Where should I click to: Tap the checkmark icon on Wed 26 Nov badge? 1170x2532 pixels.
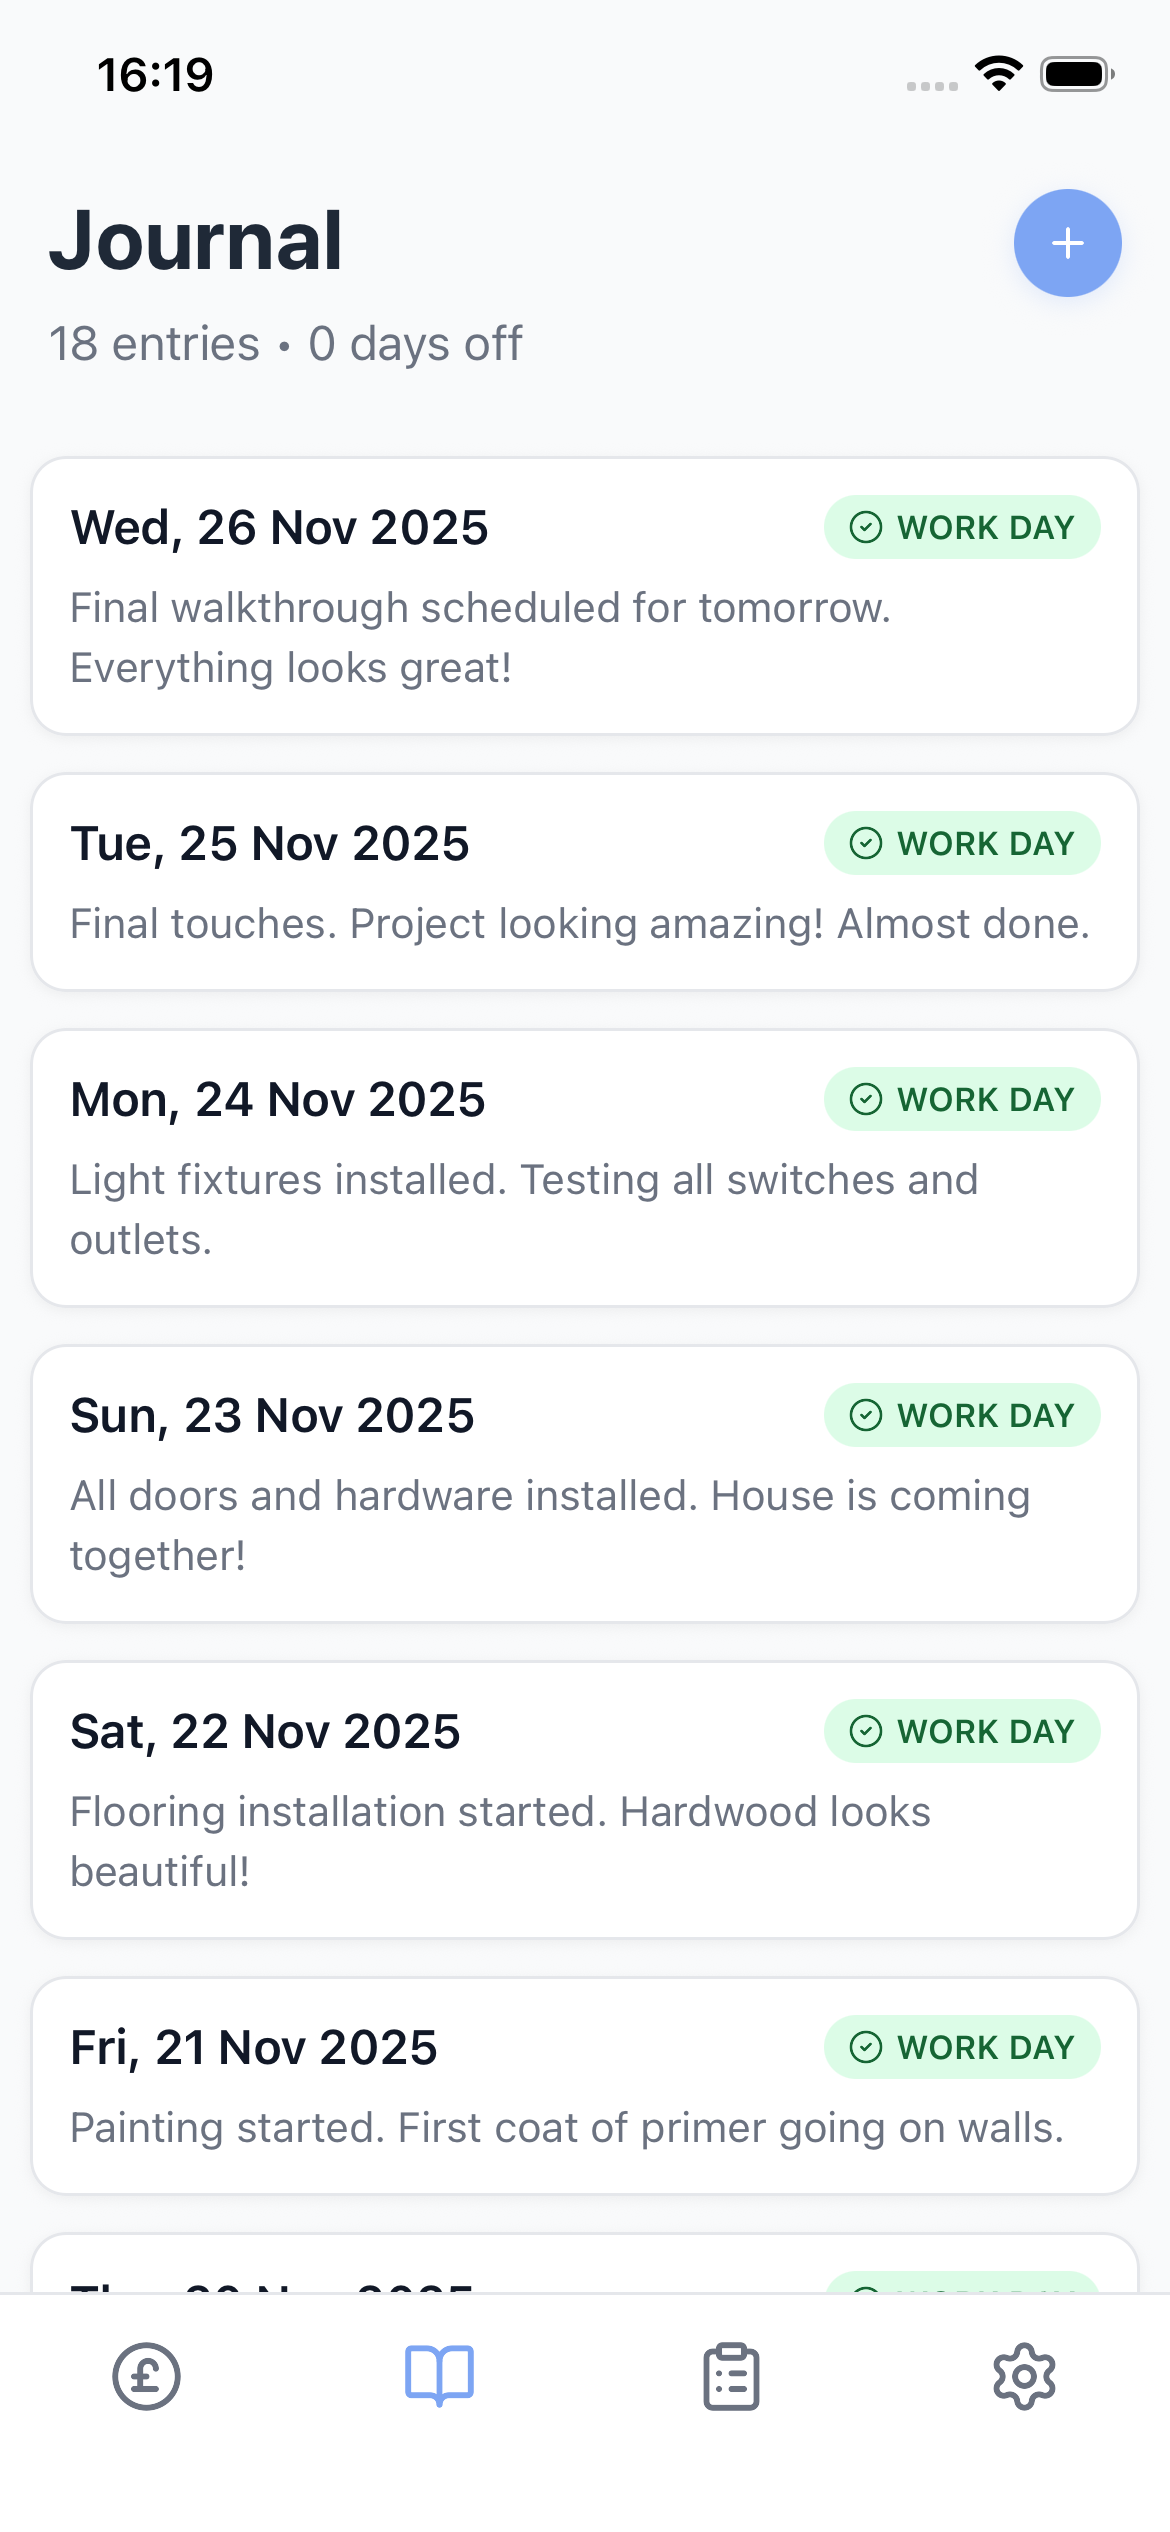866,527
